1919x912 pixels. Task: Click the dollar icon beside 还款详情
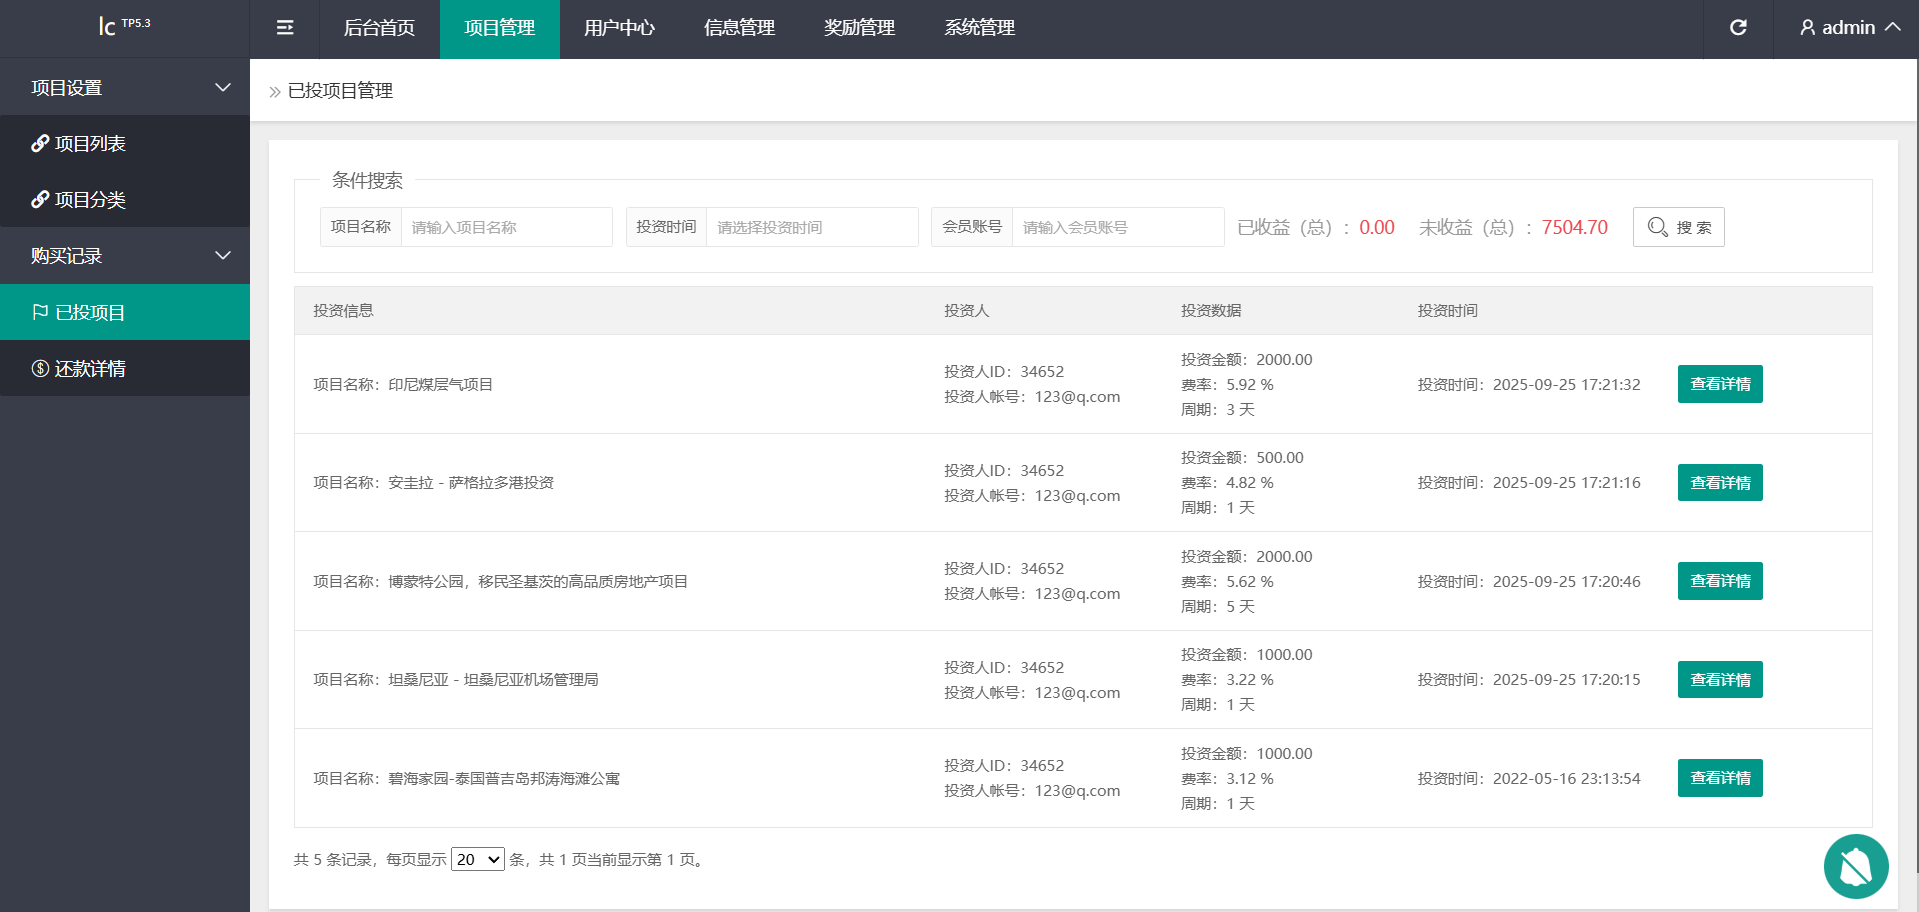pyautogui.click(x=40, y=368)
